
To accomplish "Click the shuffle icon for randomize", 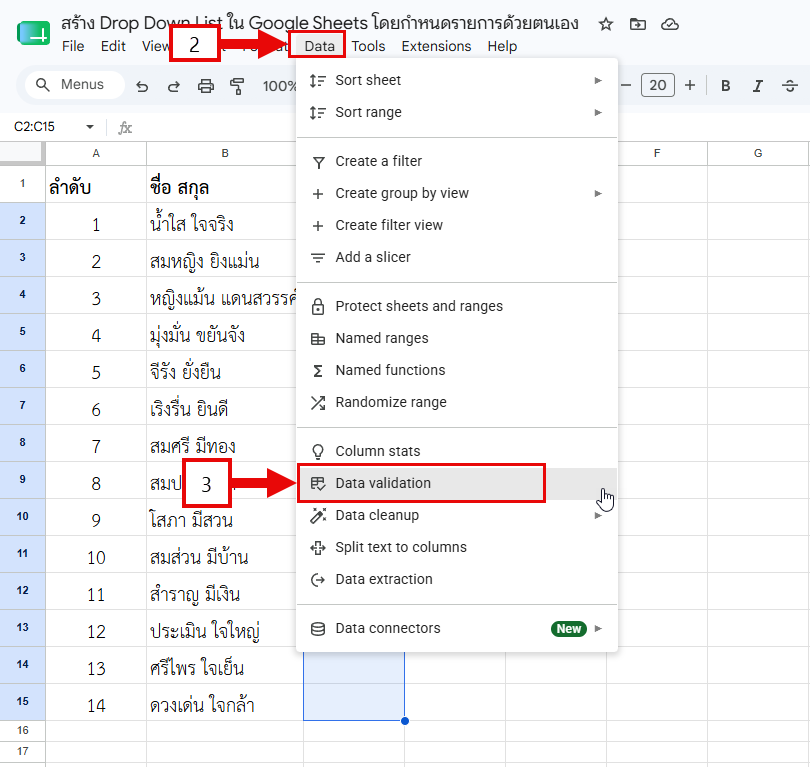I will (318, 403).
